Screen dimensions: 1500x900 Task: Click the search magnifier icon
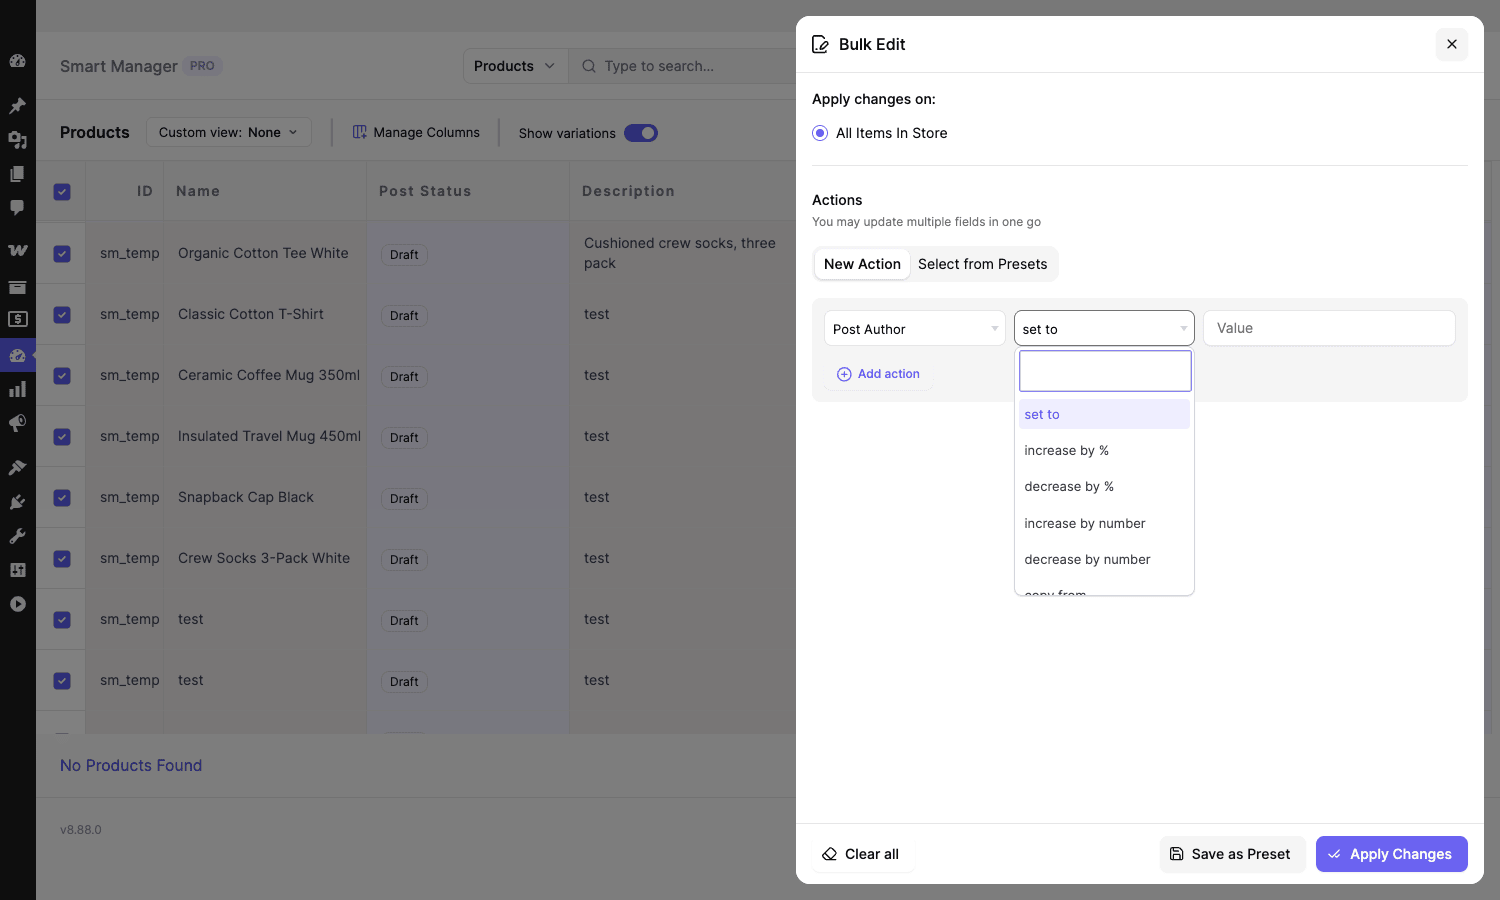tap(589, 66)
